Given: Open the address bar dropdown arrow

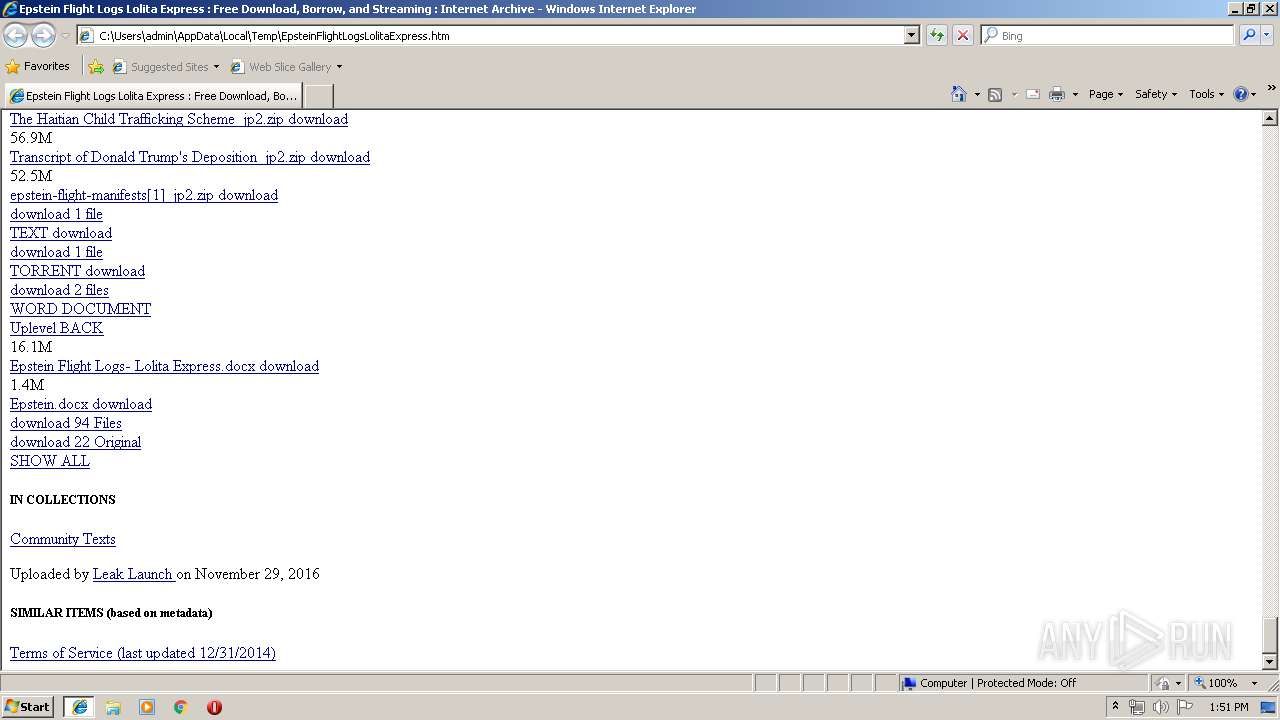Looking at the screenshot, I should [911, 35].
